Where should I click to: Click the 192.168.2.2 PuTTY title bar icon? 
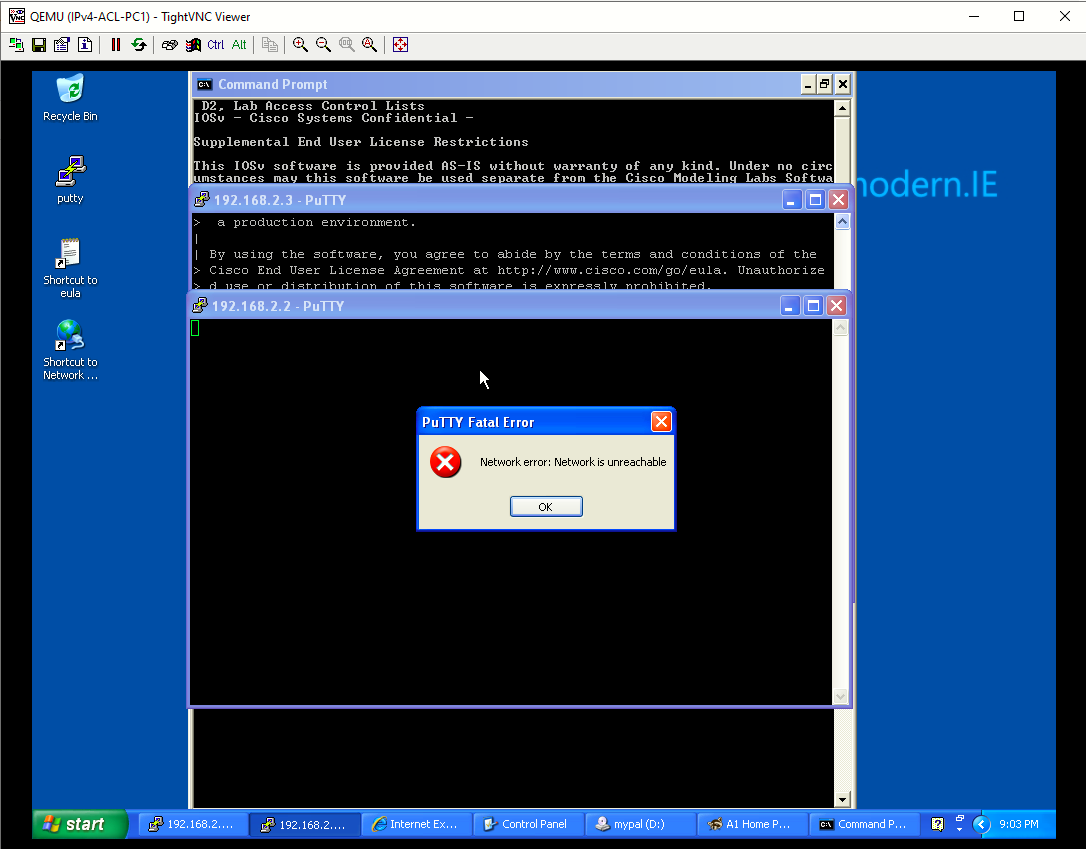(x=200, y=305)
